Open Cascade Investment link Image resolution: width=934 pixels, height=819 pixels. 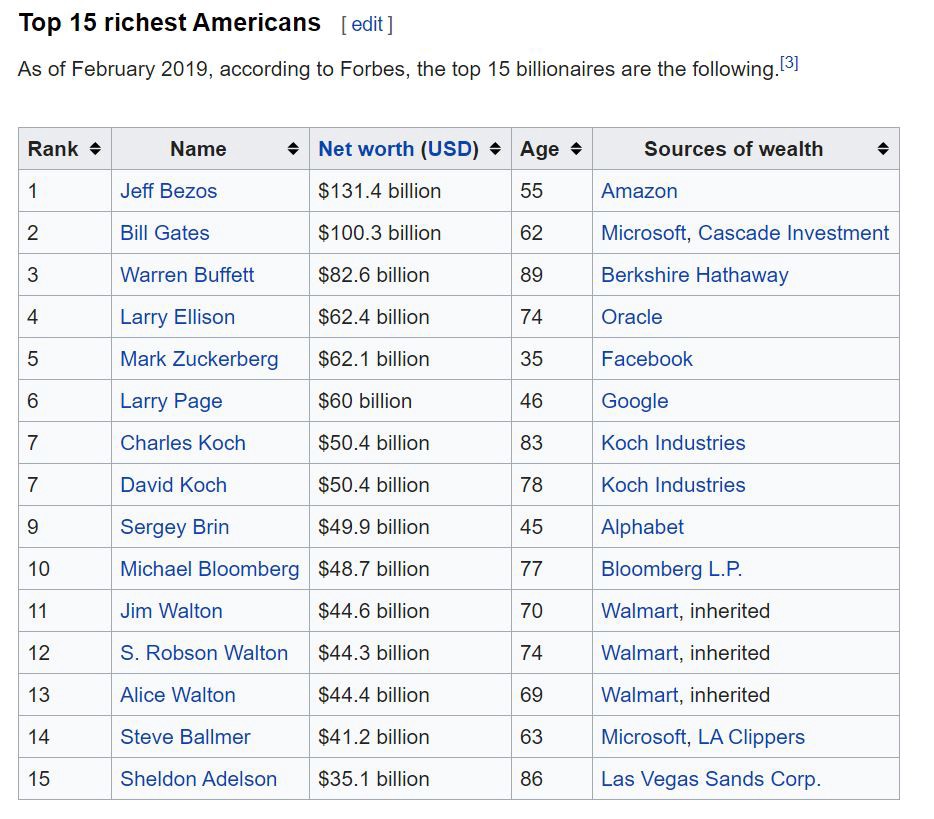pos(793,233)
